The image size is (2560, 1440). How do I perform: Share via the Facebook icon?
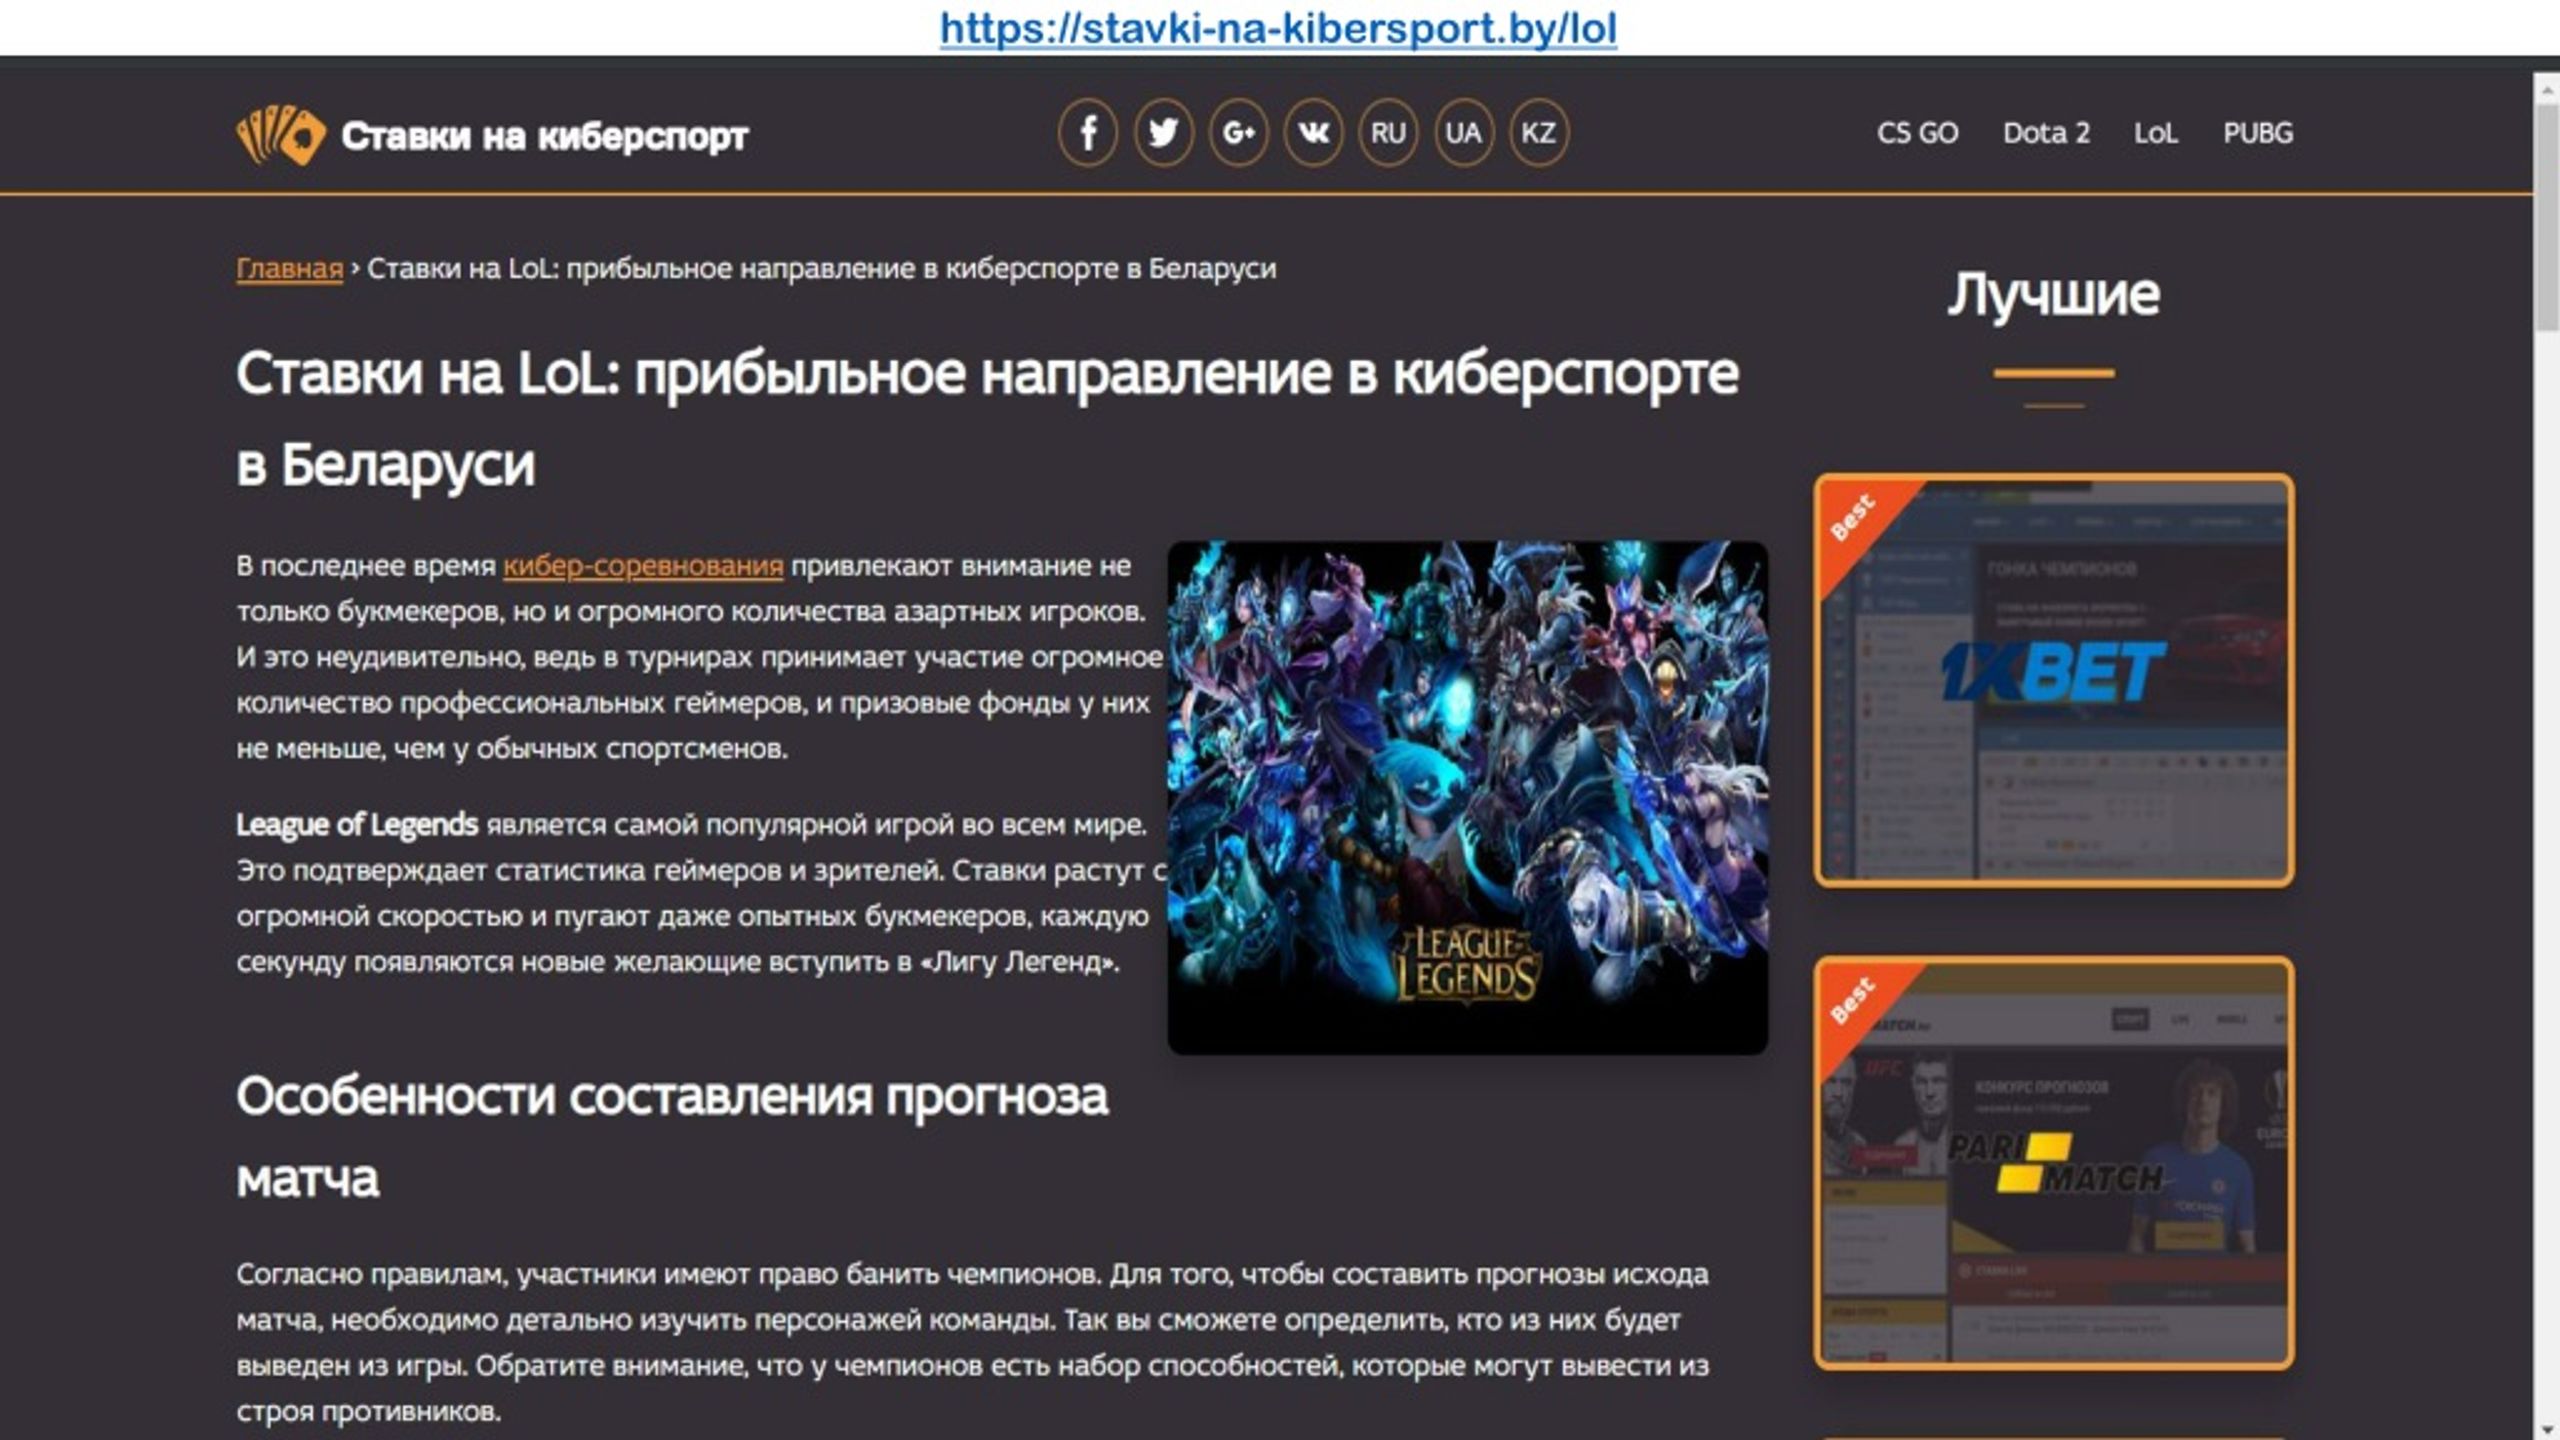point(1088,133)
